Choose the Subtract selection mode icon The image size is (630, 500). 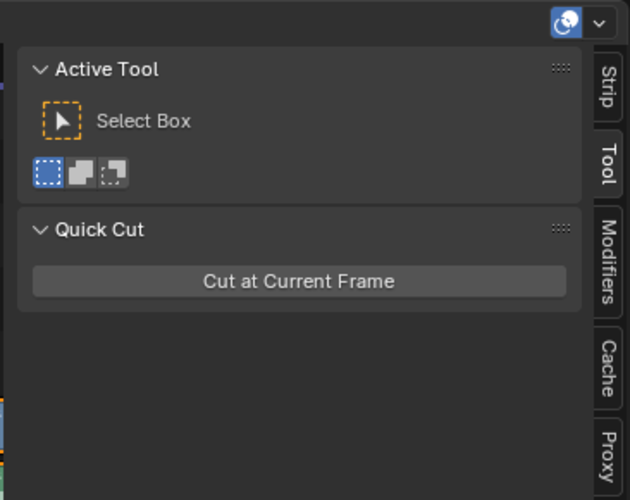click(x=113, y=172)
